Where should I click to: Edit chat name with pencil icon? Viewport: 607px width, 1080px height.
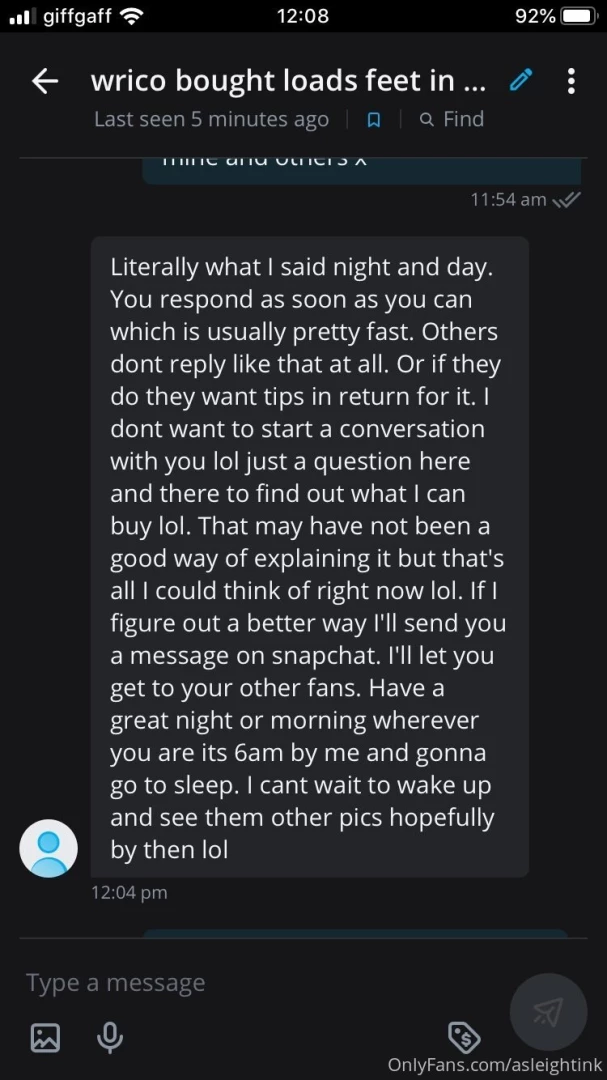tap(520, 81)
